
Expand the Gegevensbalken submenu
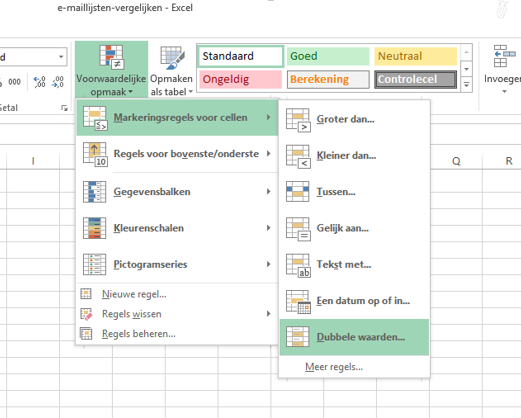coord(177,192)
